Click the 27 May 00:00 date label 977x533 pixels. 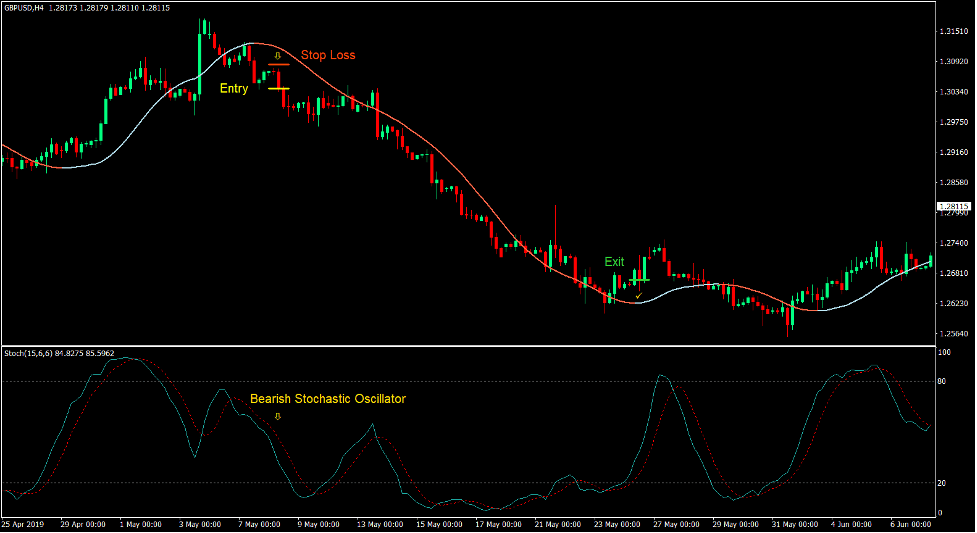[676, 524]
